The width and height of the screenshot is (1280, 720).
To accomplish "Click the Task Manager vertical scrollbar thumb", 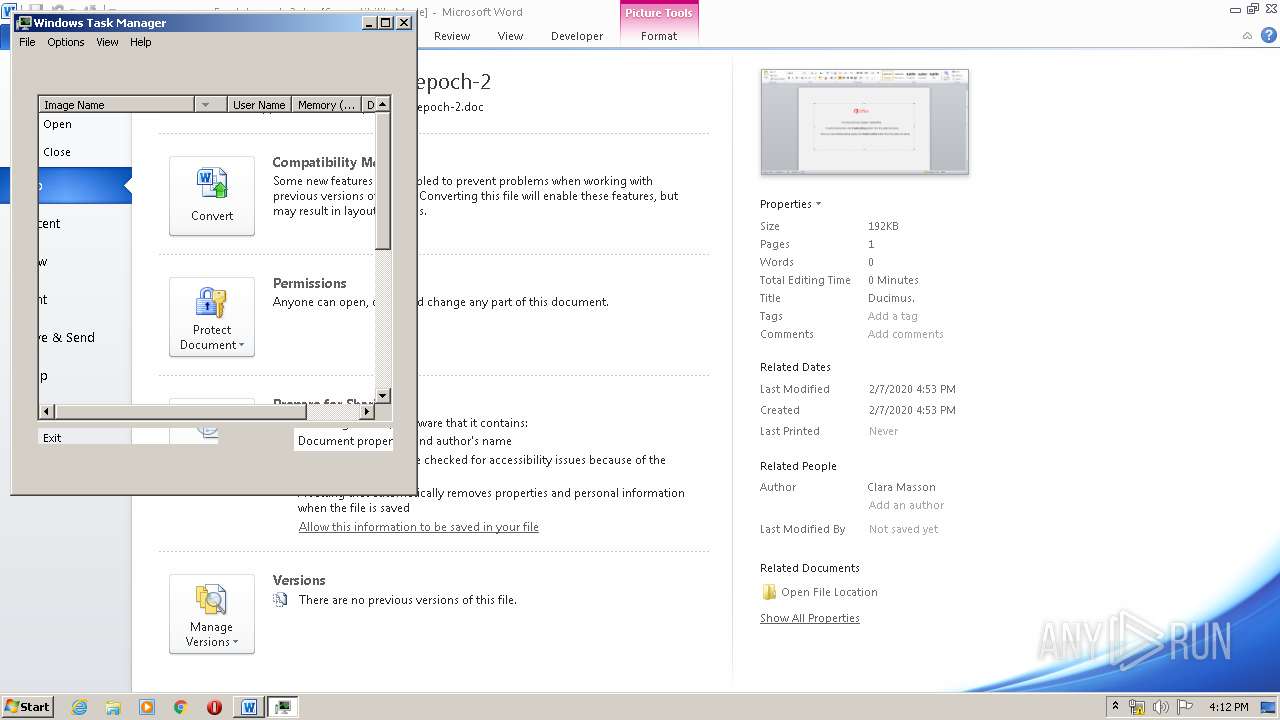I will (383, 181).
